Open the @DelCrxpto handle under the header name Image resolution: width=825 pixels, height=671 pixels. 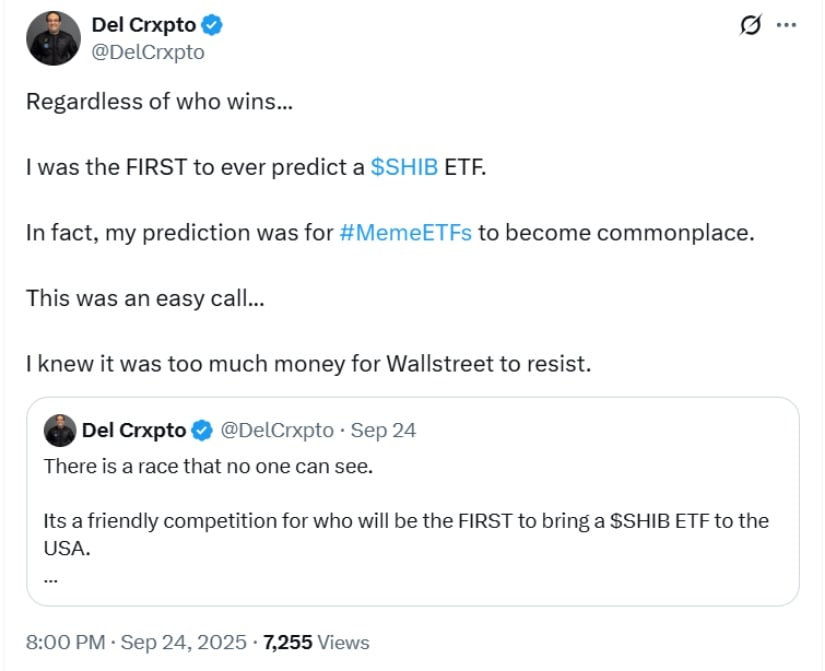[x=148, y=52]
